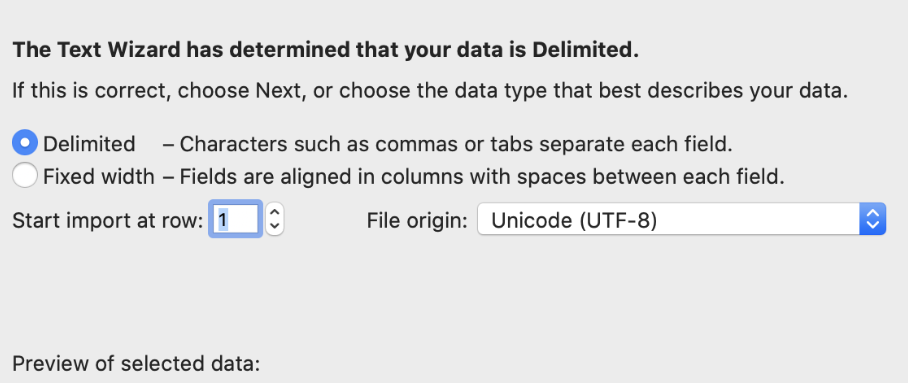Select the Delimited radio button
Image resolution: width=908 pixels, height=383 pixels.
25,143
